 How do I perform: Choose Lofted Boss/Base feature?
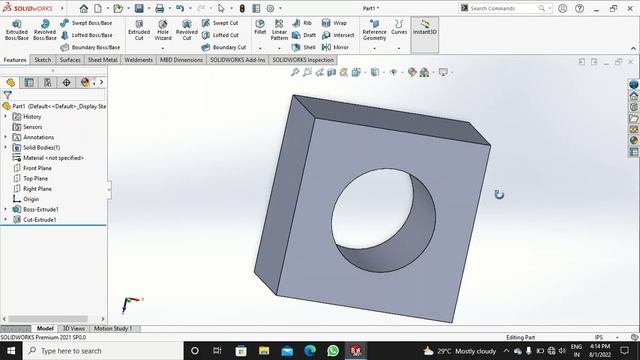click(x=86, y=36)
